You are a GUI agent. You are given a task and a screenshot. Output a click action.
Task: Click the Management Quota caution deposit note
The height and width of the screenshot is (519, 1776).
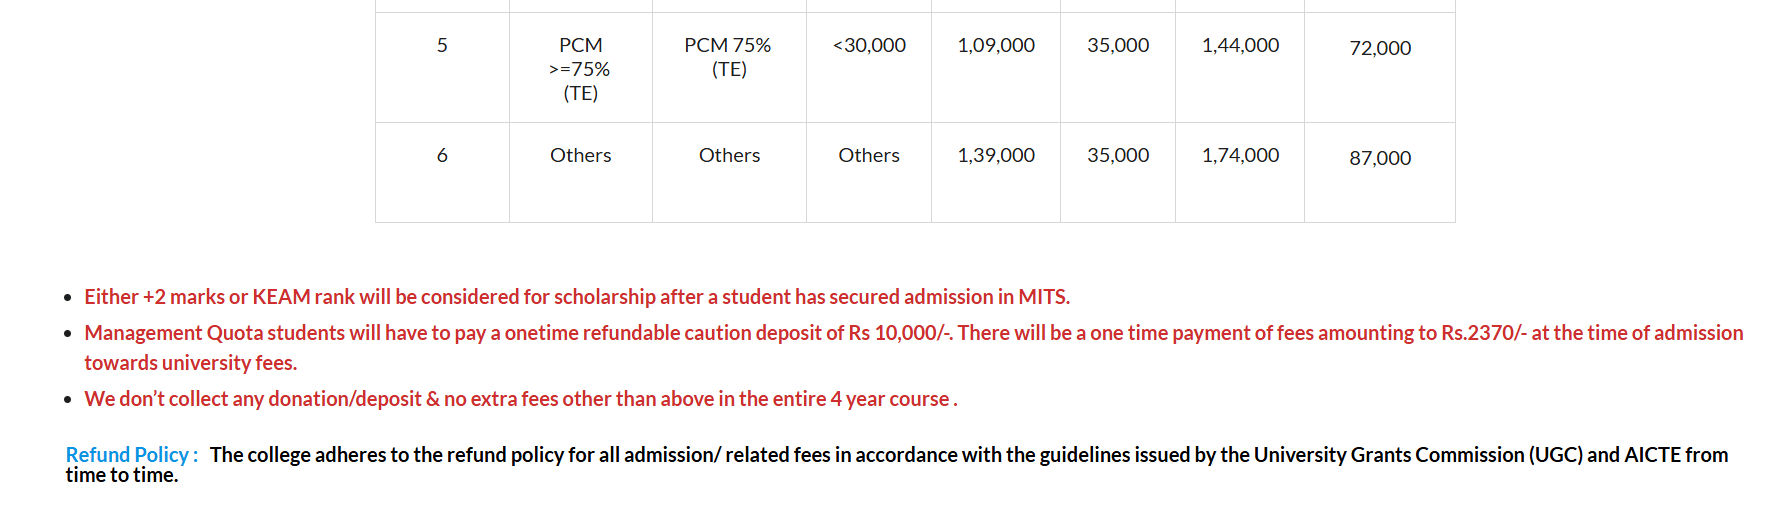point(913,333)
